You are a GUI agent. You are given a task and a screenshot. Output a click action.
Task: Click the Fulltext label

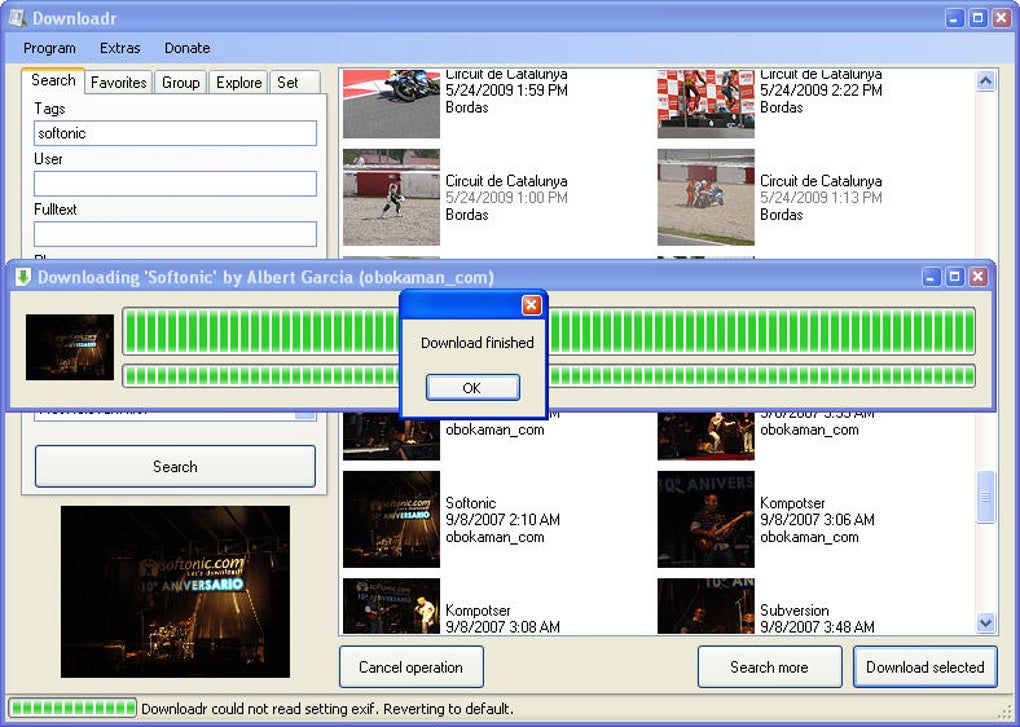point(55,209)
